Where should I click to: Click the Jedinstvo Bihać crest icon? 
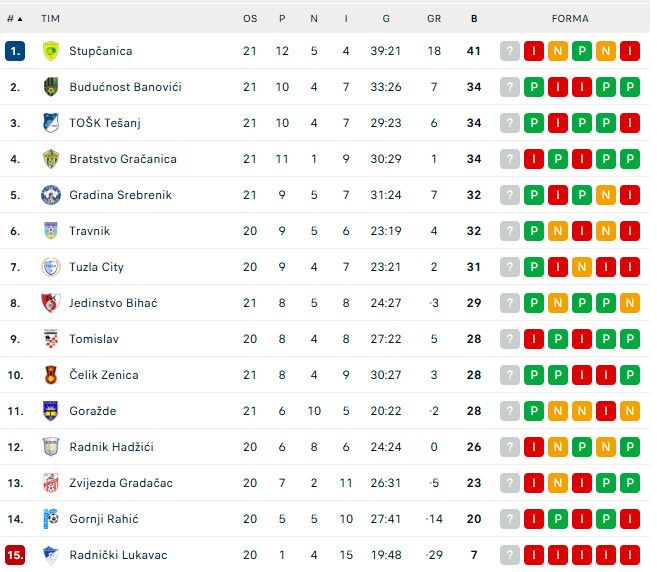[51, 303]
